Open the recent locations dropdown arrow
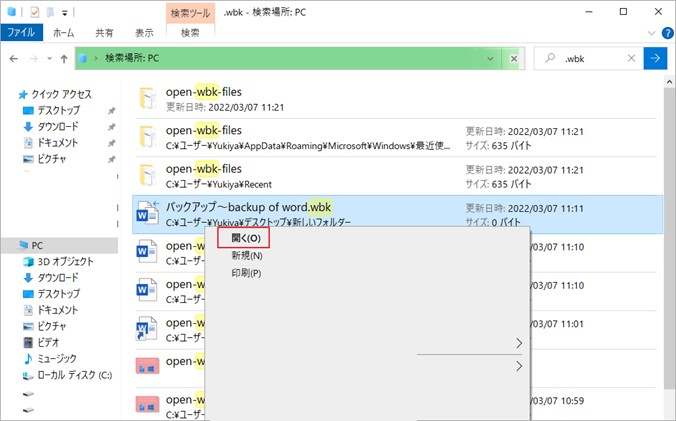 (x=50, y=59)
